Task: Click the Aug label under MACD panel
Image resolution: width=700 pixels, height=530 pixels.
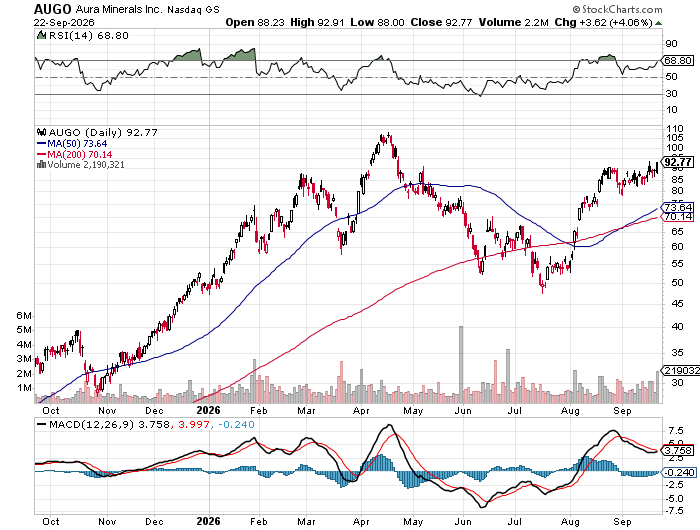Action: coord(570,522)
